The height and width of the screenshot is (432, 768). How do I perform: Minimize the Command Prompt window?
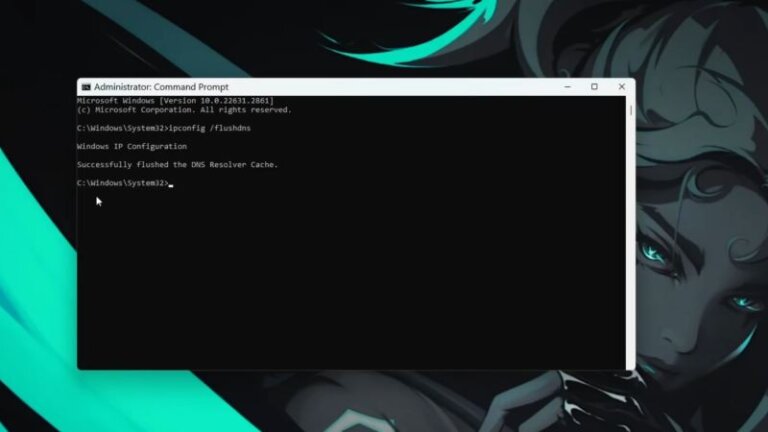point(567,87)
